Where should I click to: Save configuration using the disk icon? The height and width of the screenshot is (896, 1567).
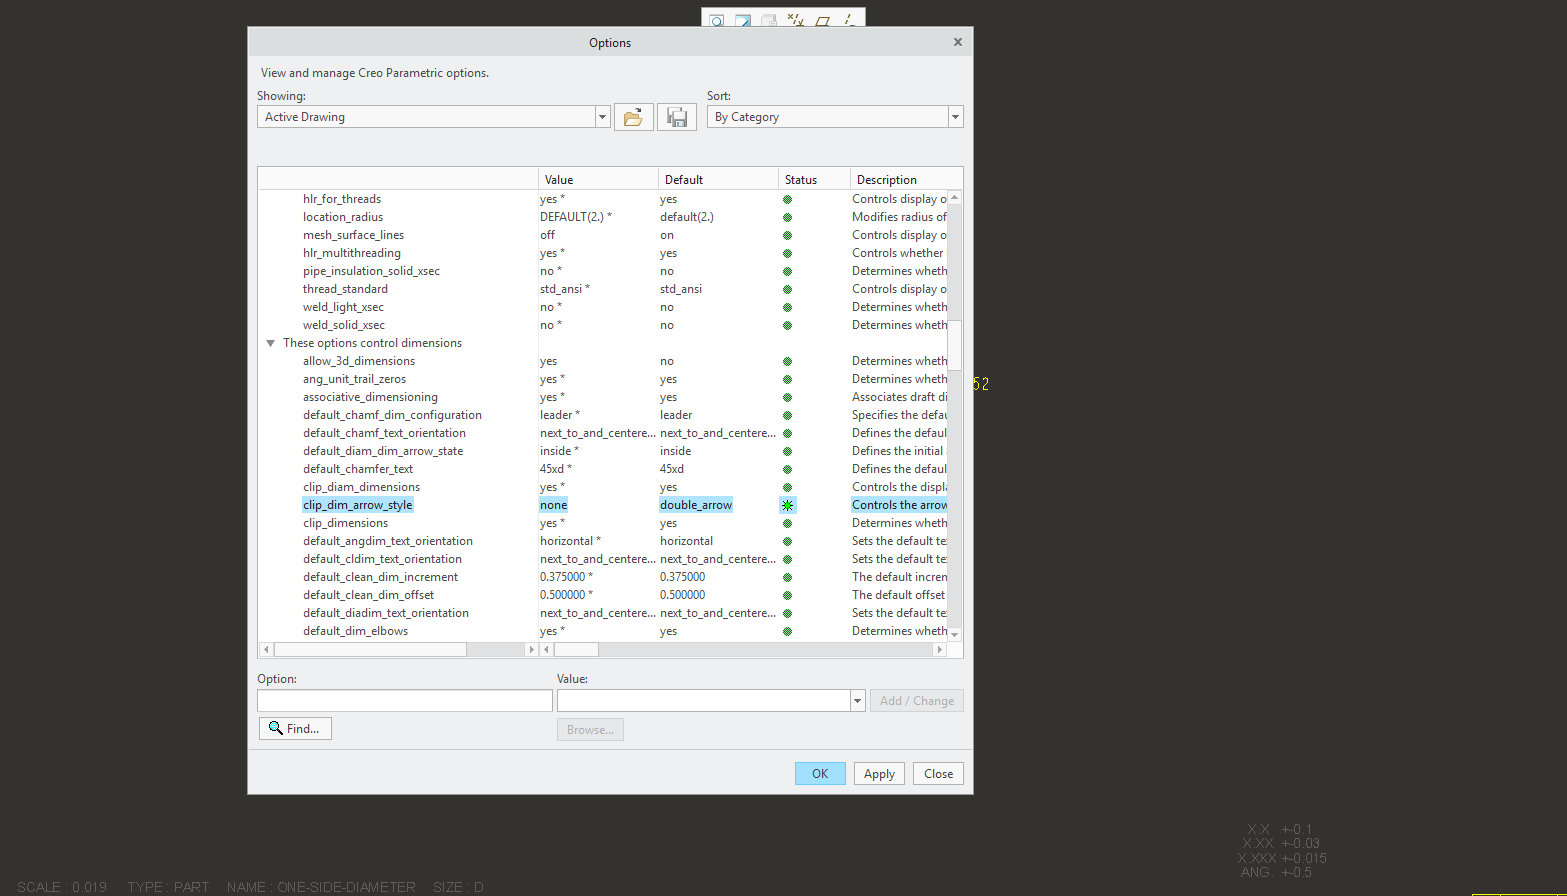tap(677, 117)
